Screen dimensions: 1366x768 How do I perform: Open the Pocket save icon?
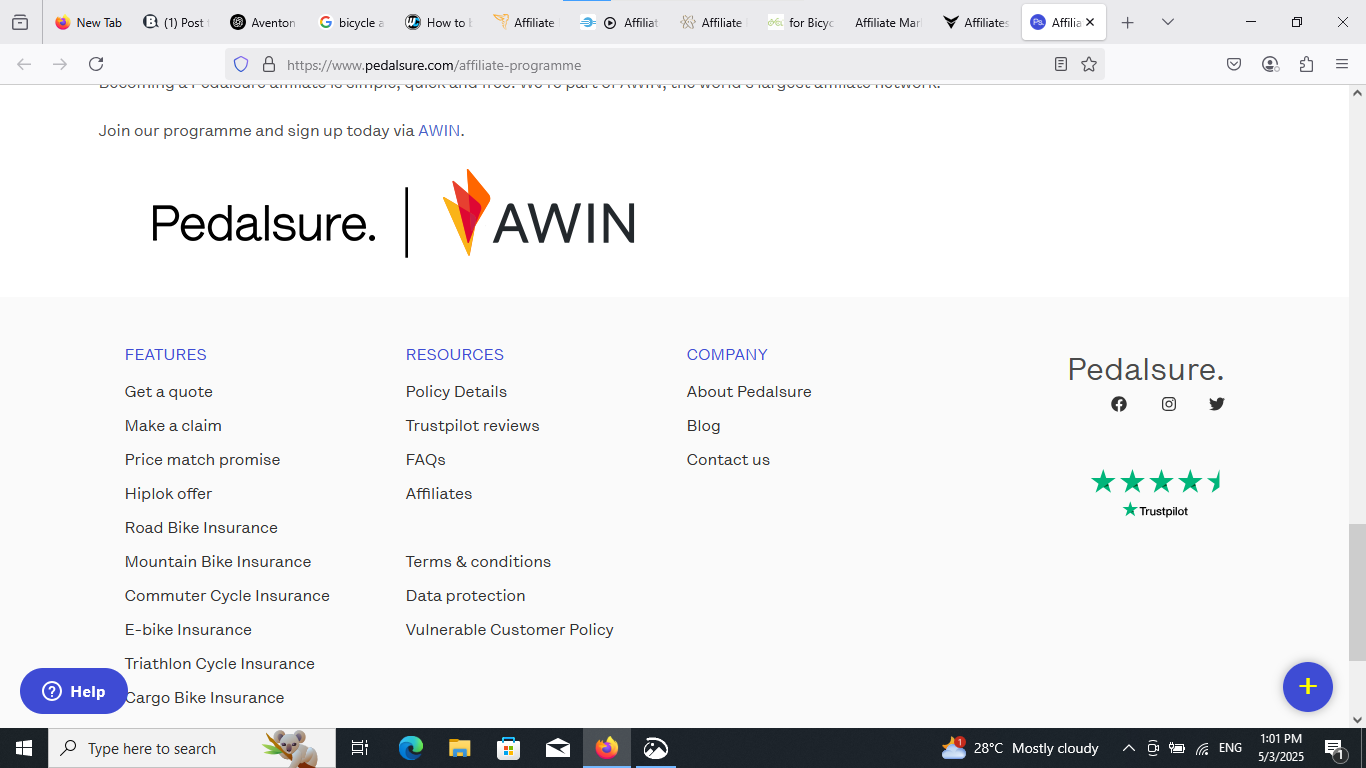1234,64
